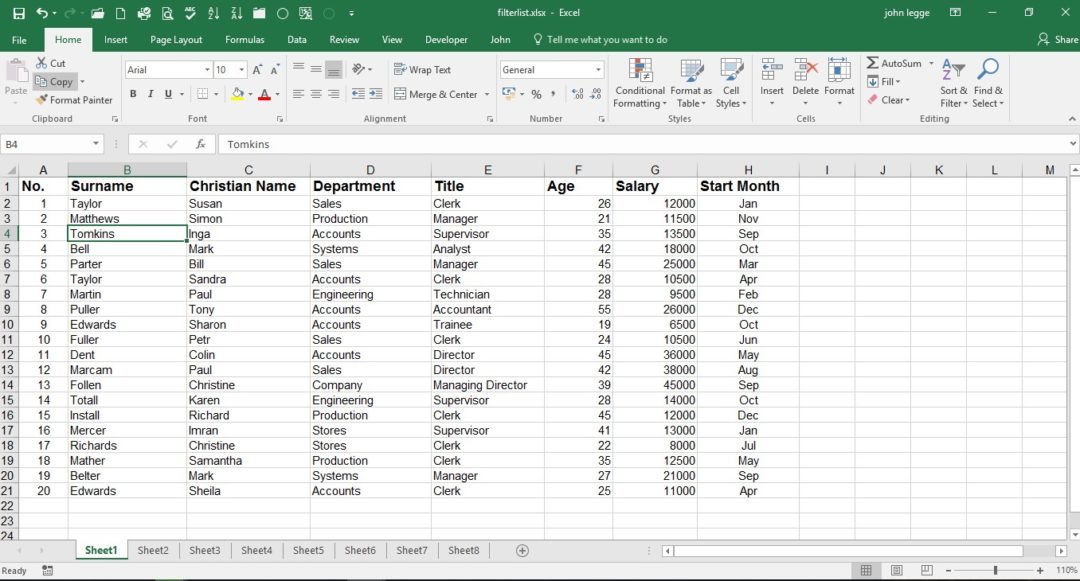1080x581 pixels.
Task: Switch to Sheet5 worksheet tab
Action: (x=308, y=551)
